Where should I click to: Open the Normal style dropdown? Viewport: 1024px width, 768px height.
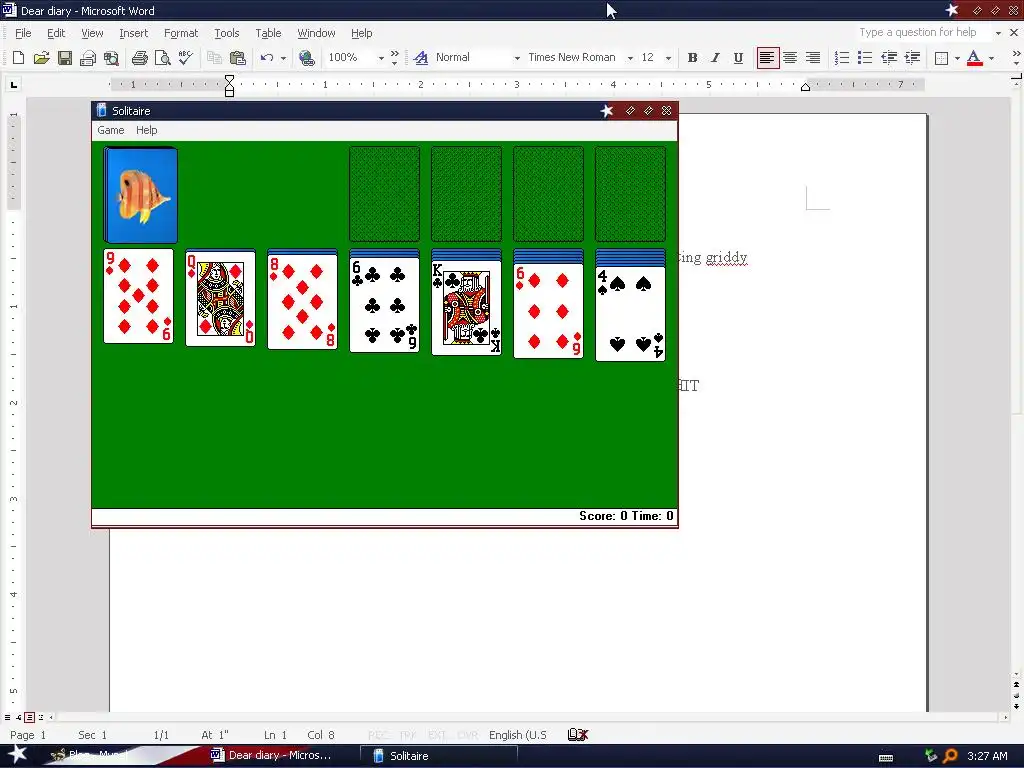(517, 58)
